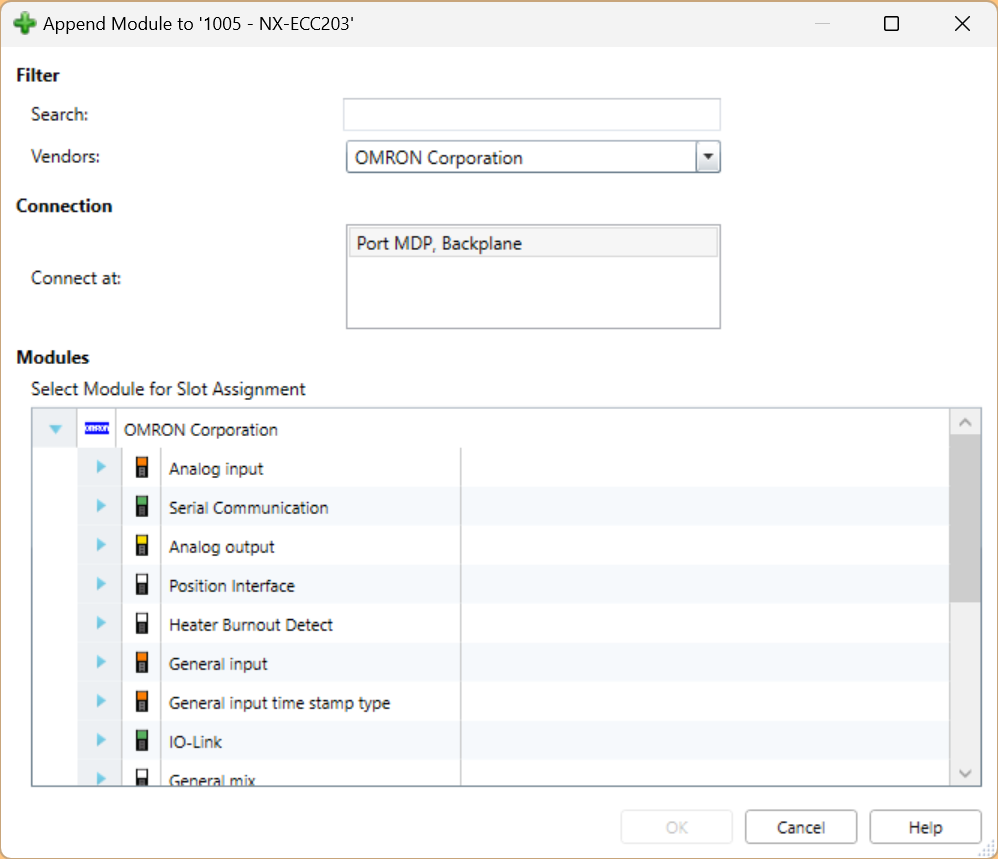Viewport: 998px width, 859px height.
Task: Click the OK button
Action: point(677,827)
